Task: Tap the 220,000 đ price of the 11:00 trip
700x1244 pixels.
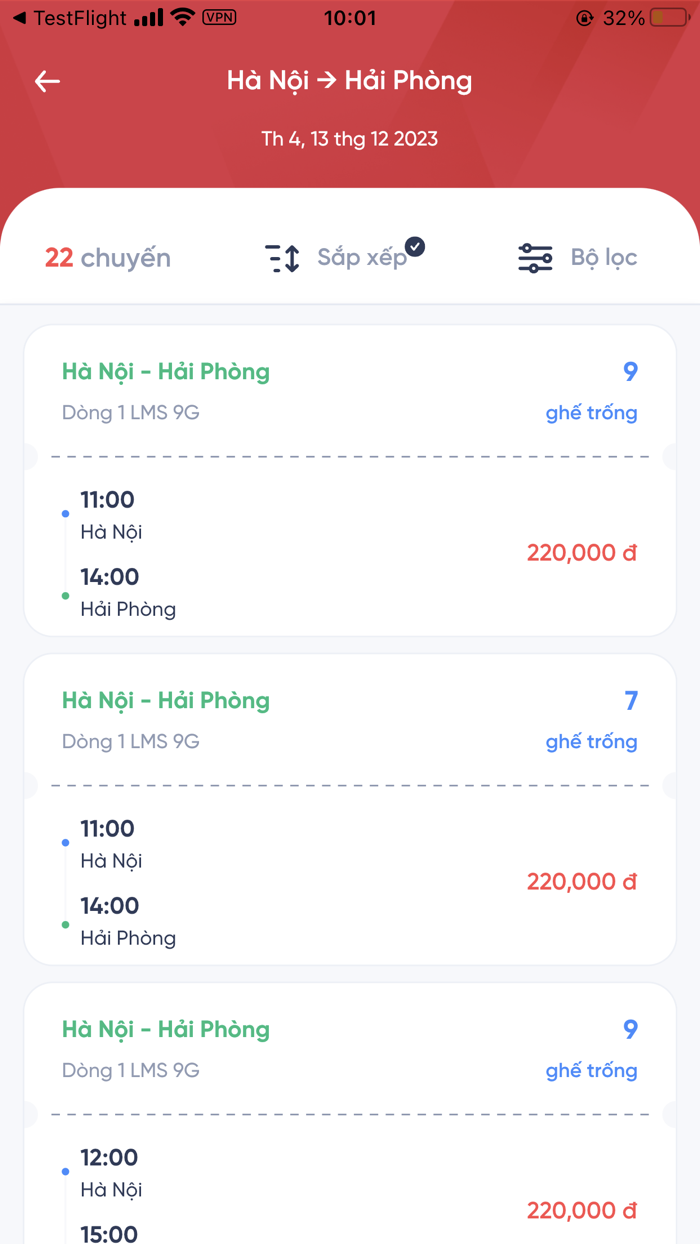Action: [x=582, y=552]
